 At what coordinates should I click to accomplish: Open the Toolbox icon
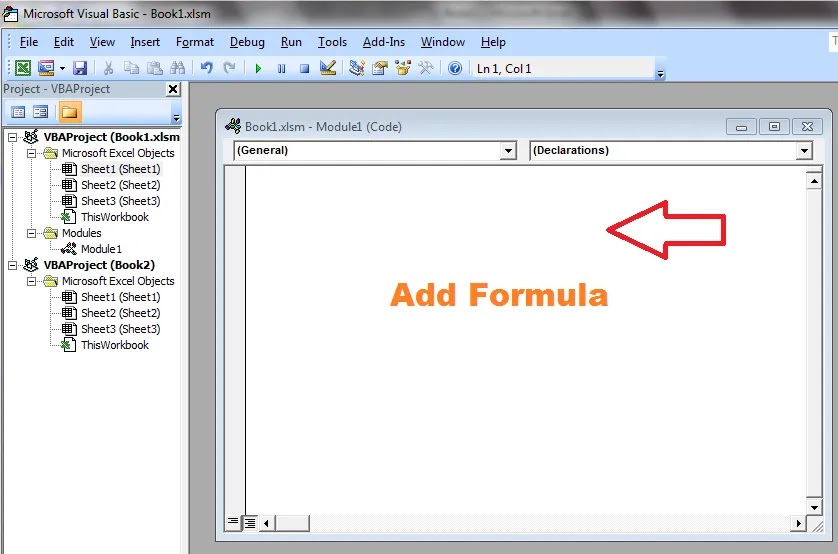coord(426,68)
